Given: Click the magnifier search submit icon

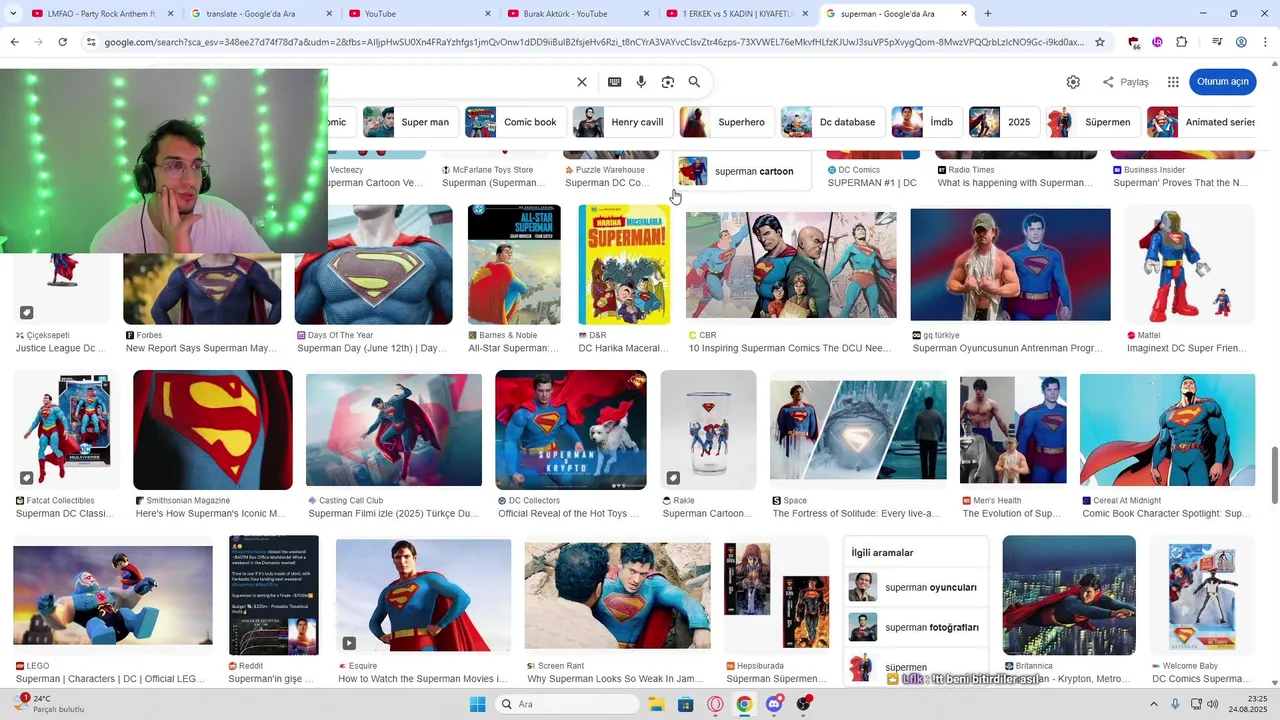Looking at the screenshot, I should [x=694, y=82].
